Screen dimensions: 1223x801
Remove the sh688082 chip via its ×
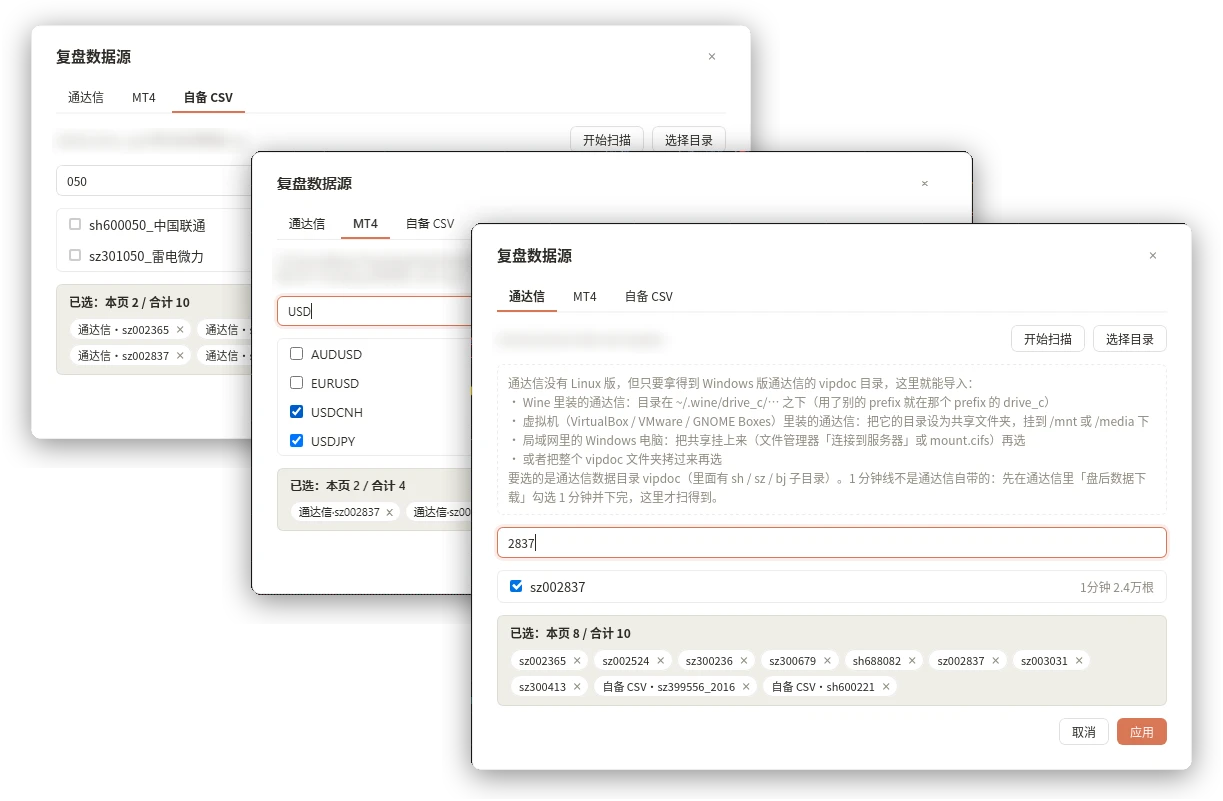point(912,661)
